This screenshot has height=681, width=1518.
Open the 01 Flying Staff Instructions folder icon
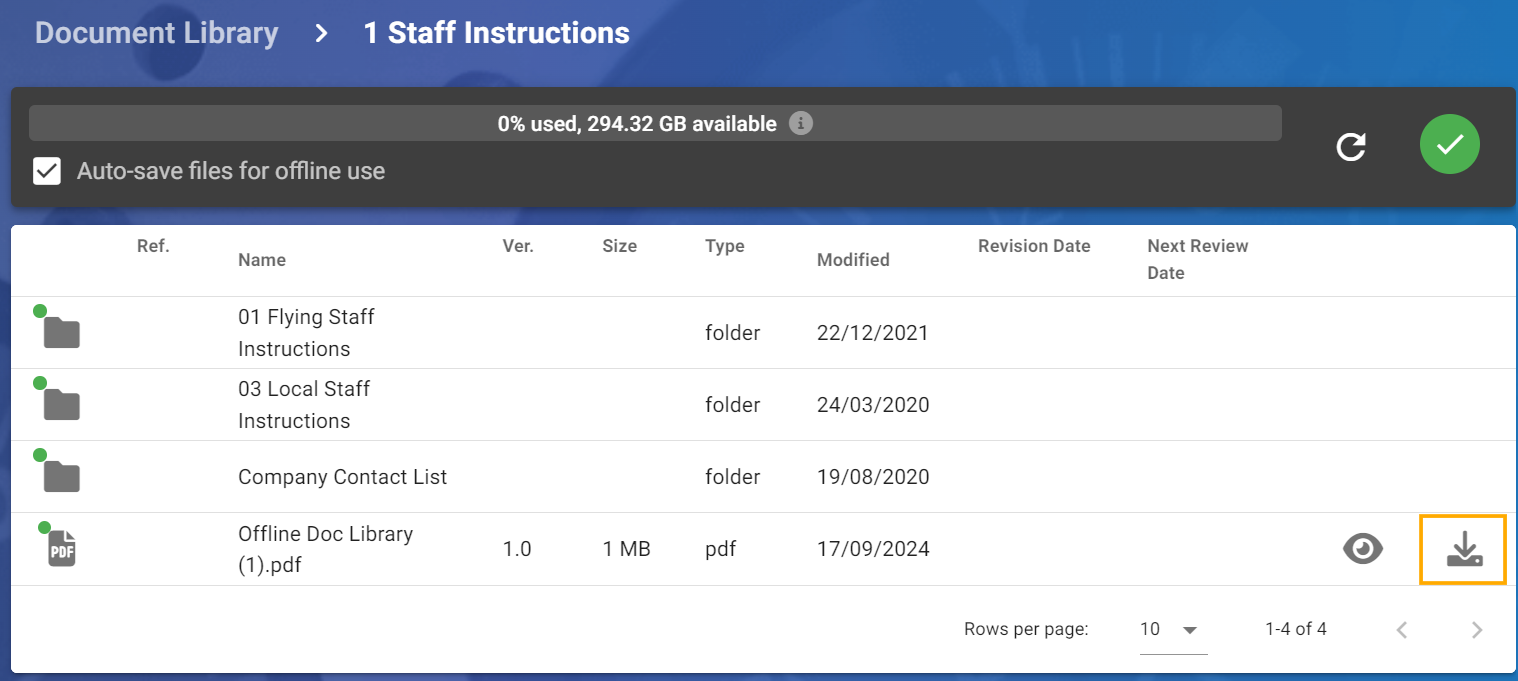pyautogui.click(x=62, y=333)
